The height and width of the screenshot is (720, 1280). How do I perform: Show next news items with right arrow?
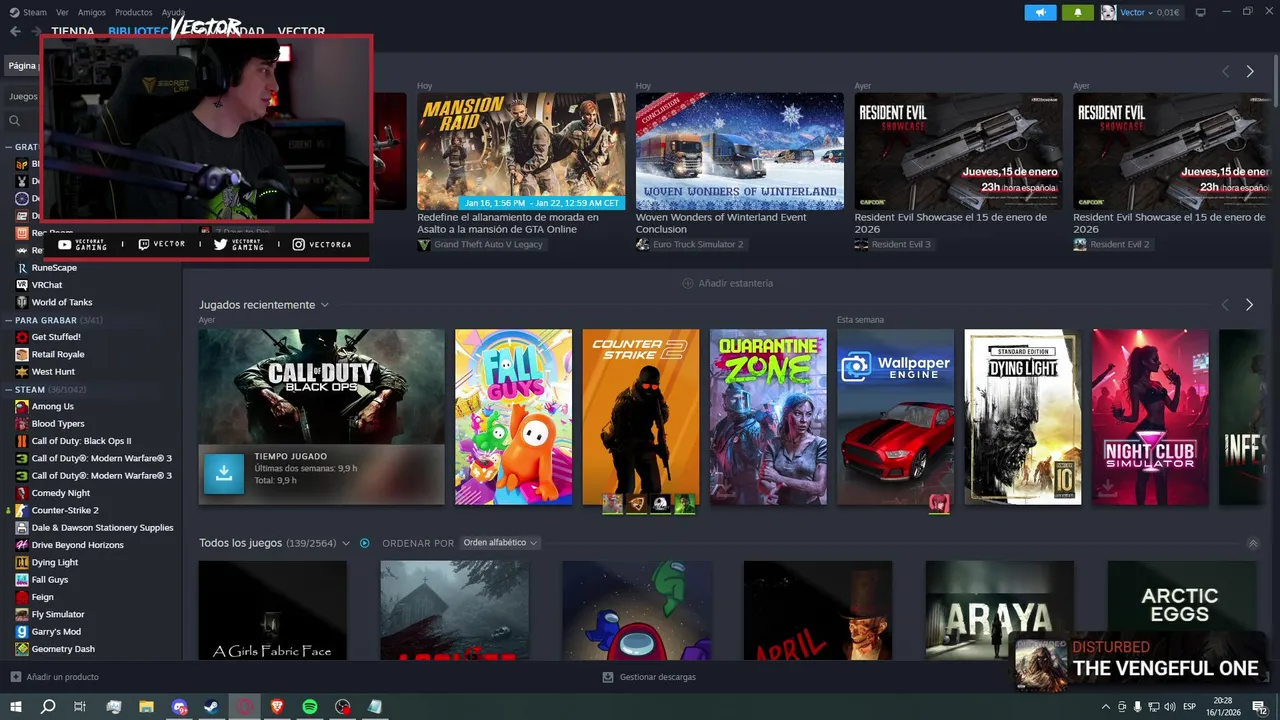coord(1250,71)
